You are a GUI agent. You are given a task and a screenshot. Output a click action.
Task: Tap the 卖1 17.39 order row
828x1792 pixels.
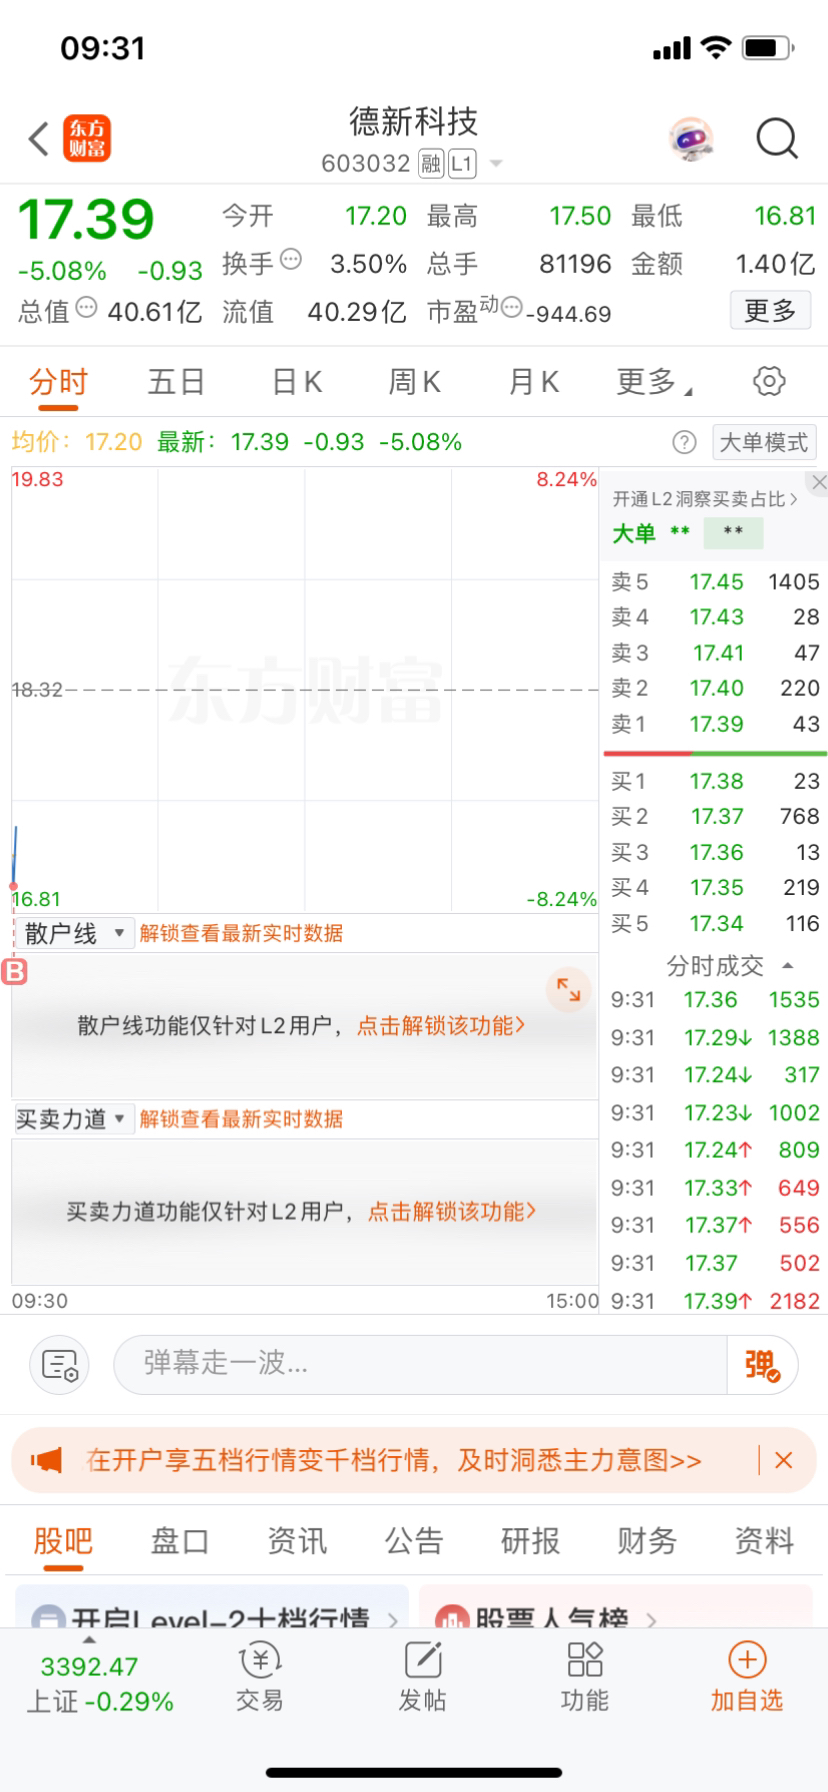click(715, 724)
